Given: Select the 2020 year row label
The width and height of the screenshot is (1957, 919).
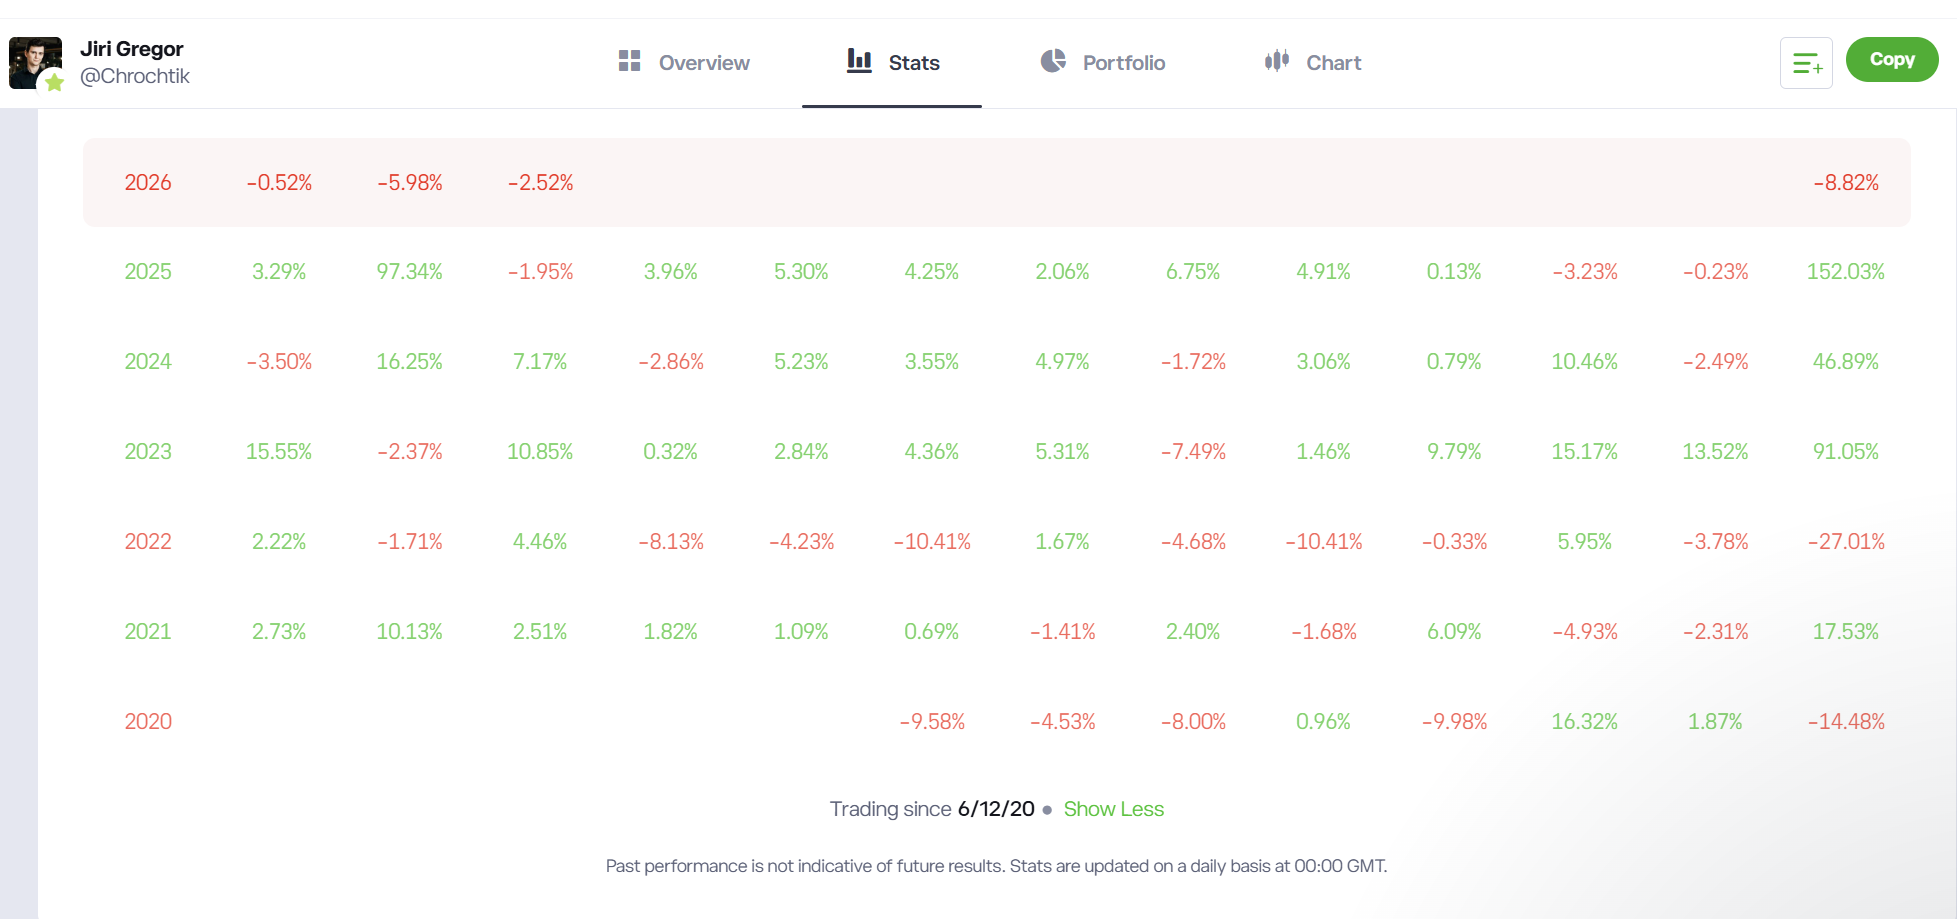Looking at the screenshot, I should 148,722.
